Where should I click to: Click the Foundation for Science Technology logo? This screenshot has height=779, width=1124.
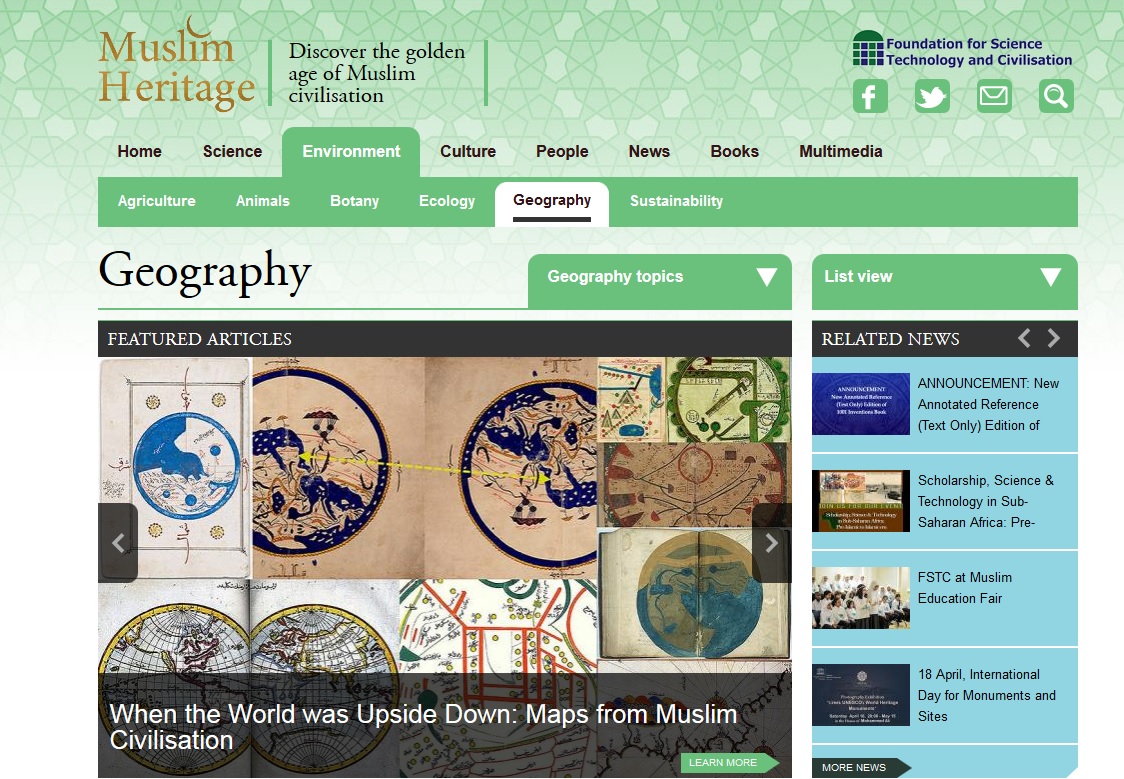(960, 50)
